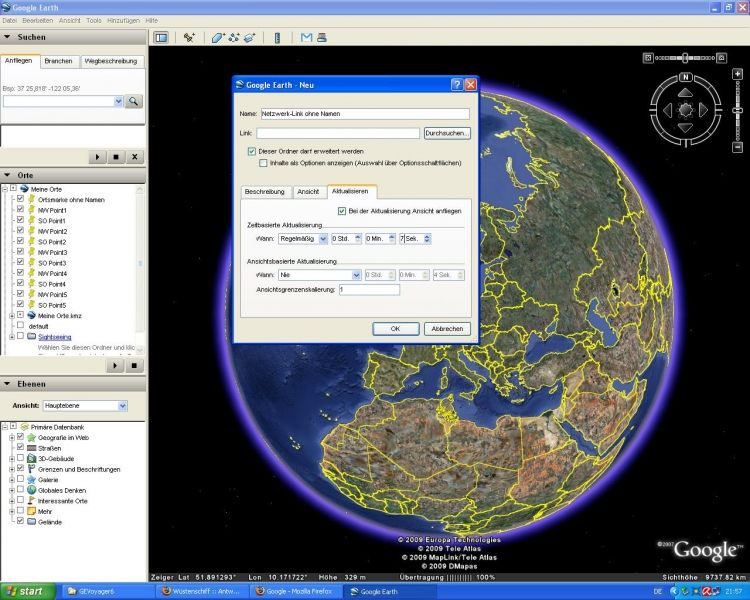750x600 pixels.
Task: Click stop in the search results panel
Action: coord(116,157)
